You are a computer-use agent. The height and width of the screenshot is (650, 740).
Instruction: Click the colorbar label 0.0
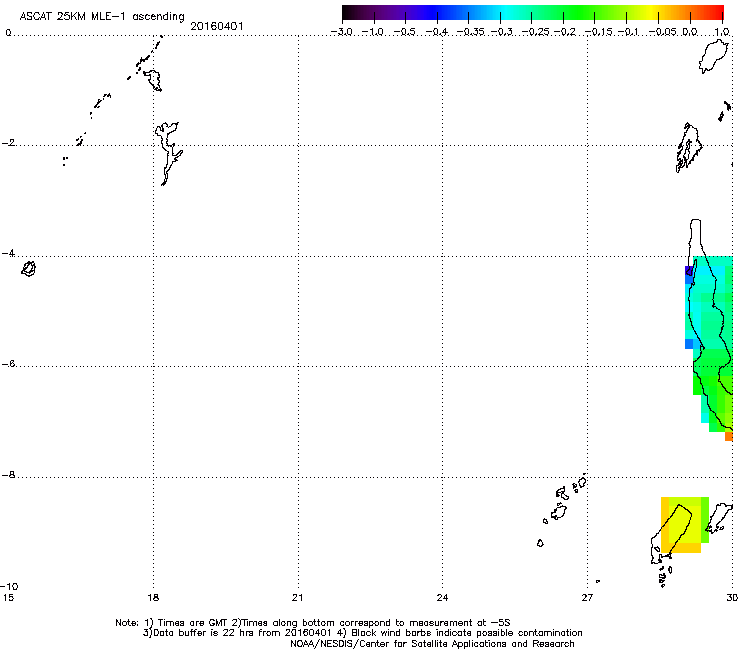coord(690,32)
